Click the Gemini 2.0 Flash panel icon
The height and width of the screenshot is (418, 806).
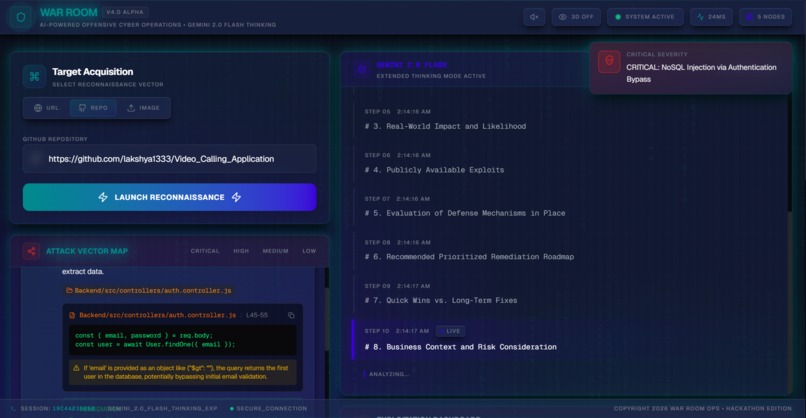pyautogui.click(x=362, y=69)
